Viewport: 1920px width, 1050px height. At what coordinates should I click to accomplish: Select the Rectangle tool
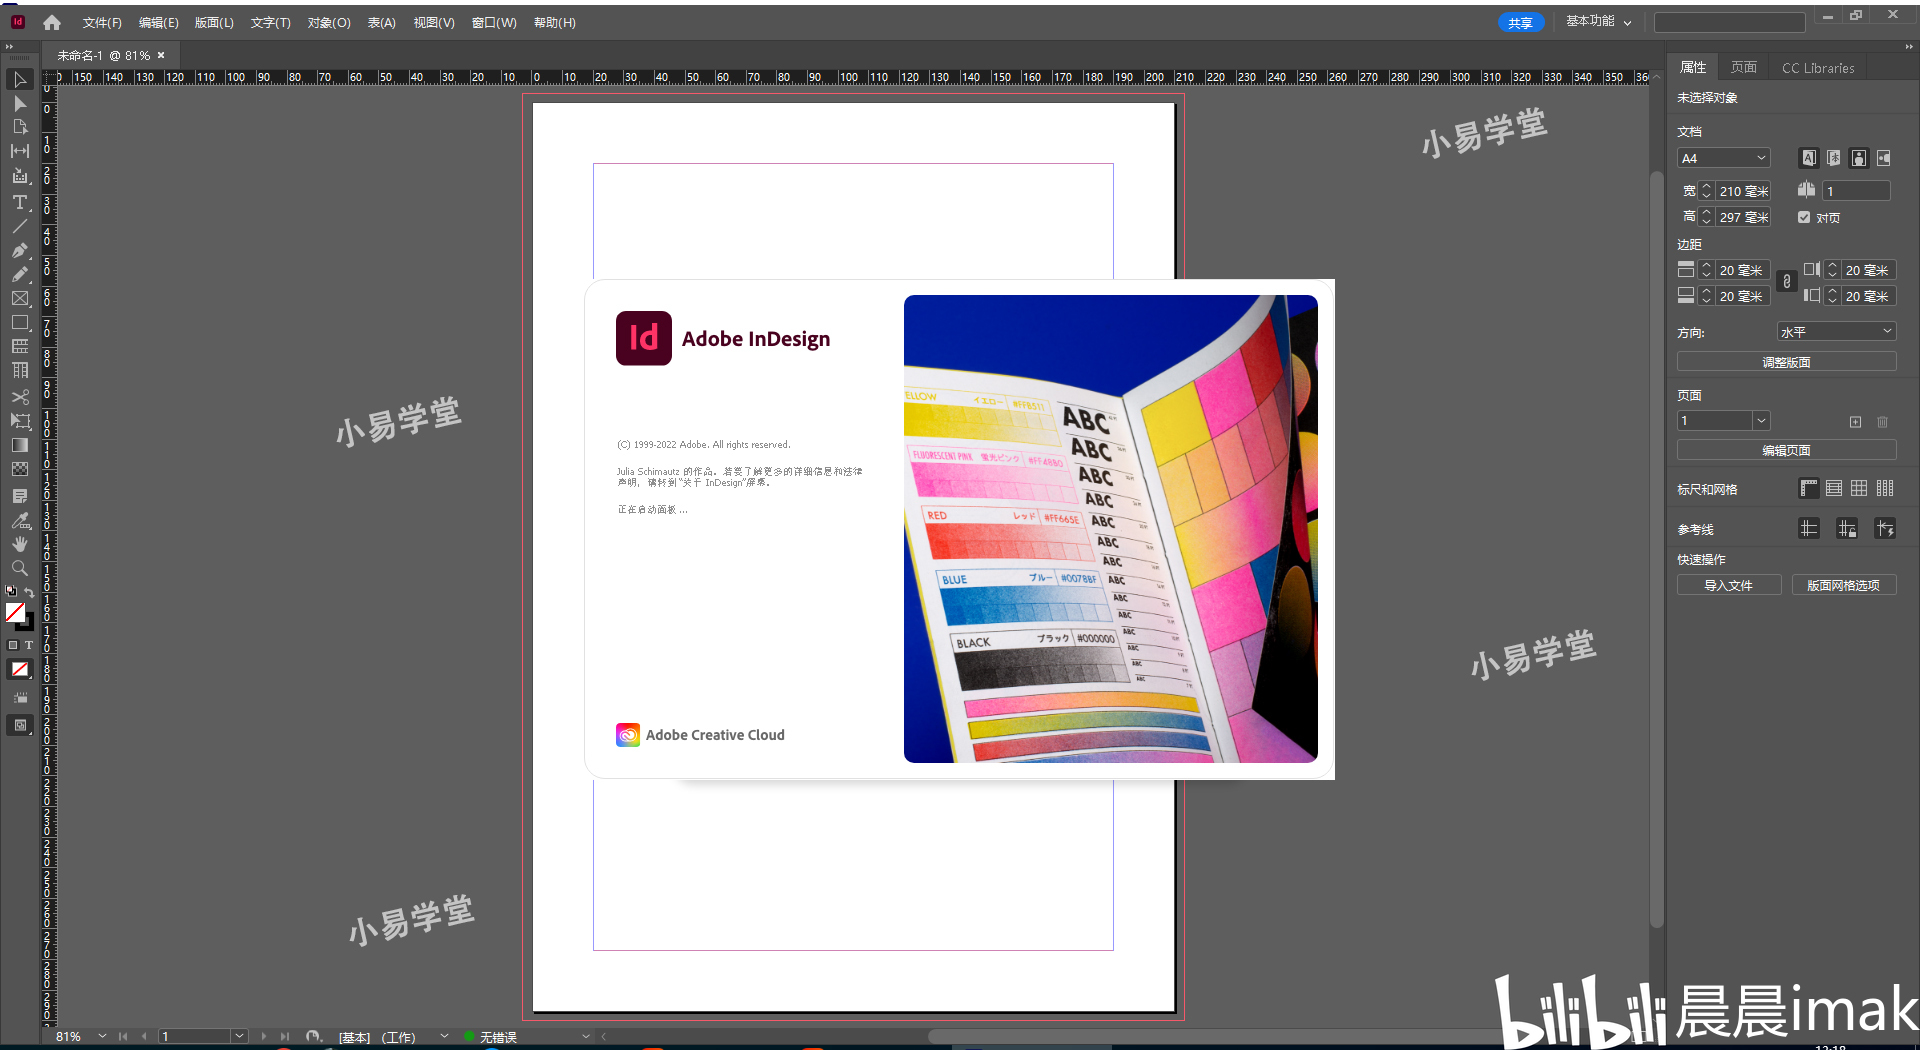pyautogui.click(x=19, y=322)
